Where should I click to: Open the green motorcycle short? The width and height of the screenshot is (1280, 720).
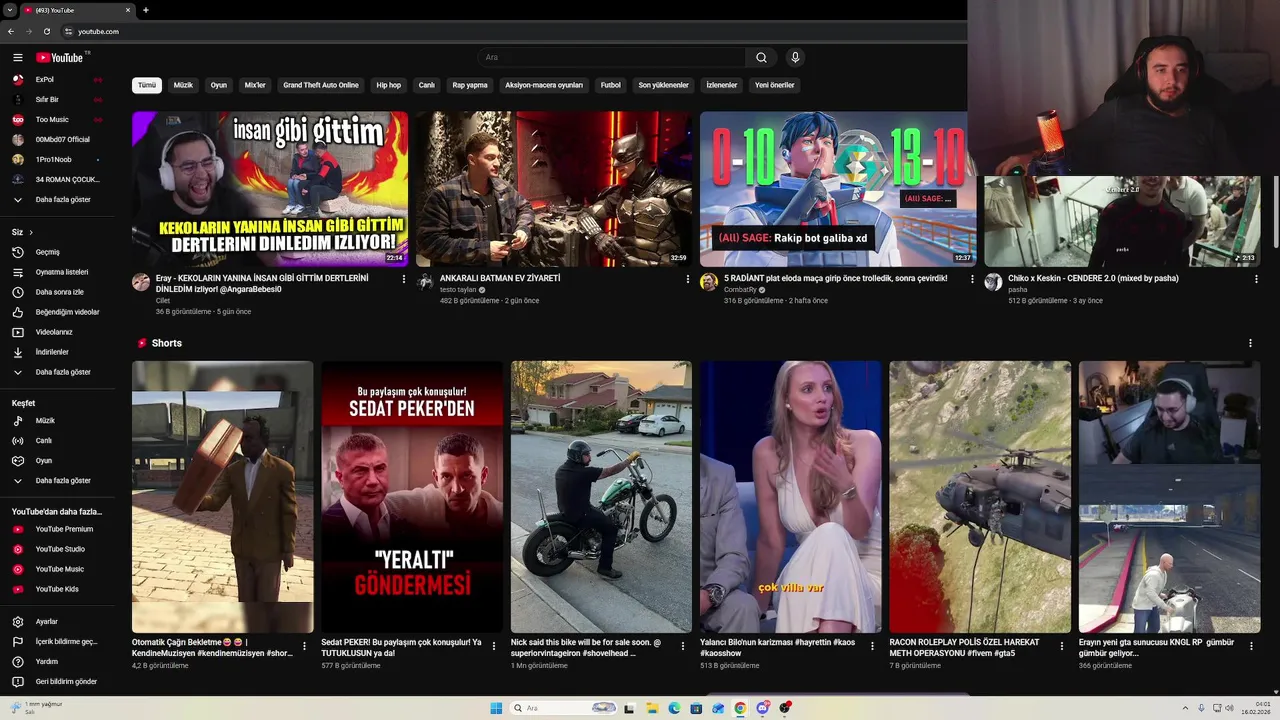click(x=601, y=497)
